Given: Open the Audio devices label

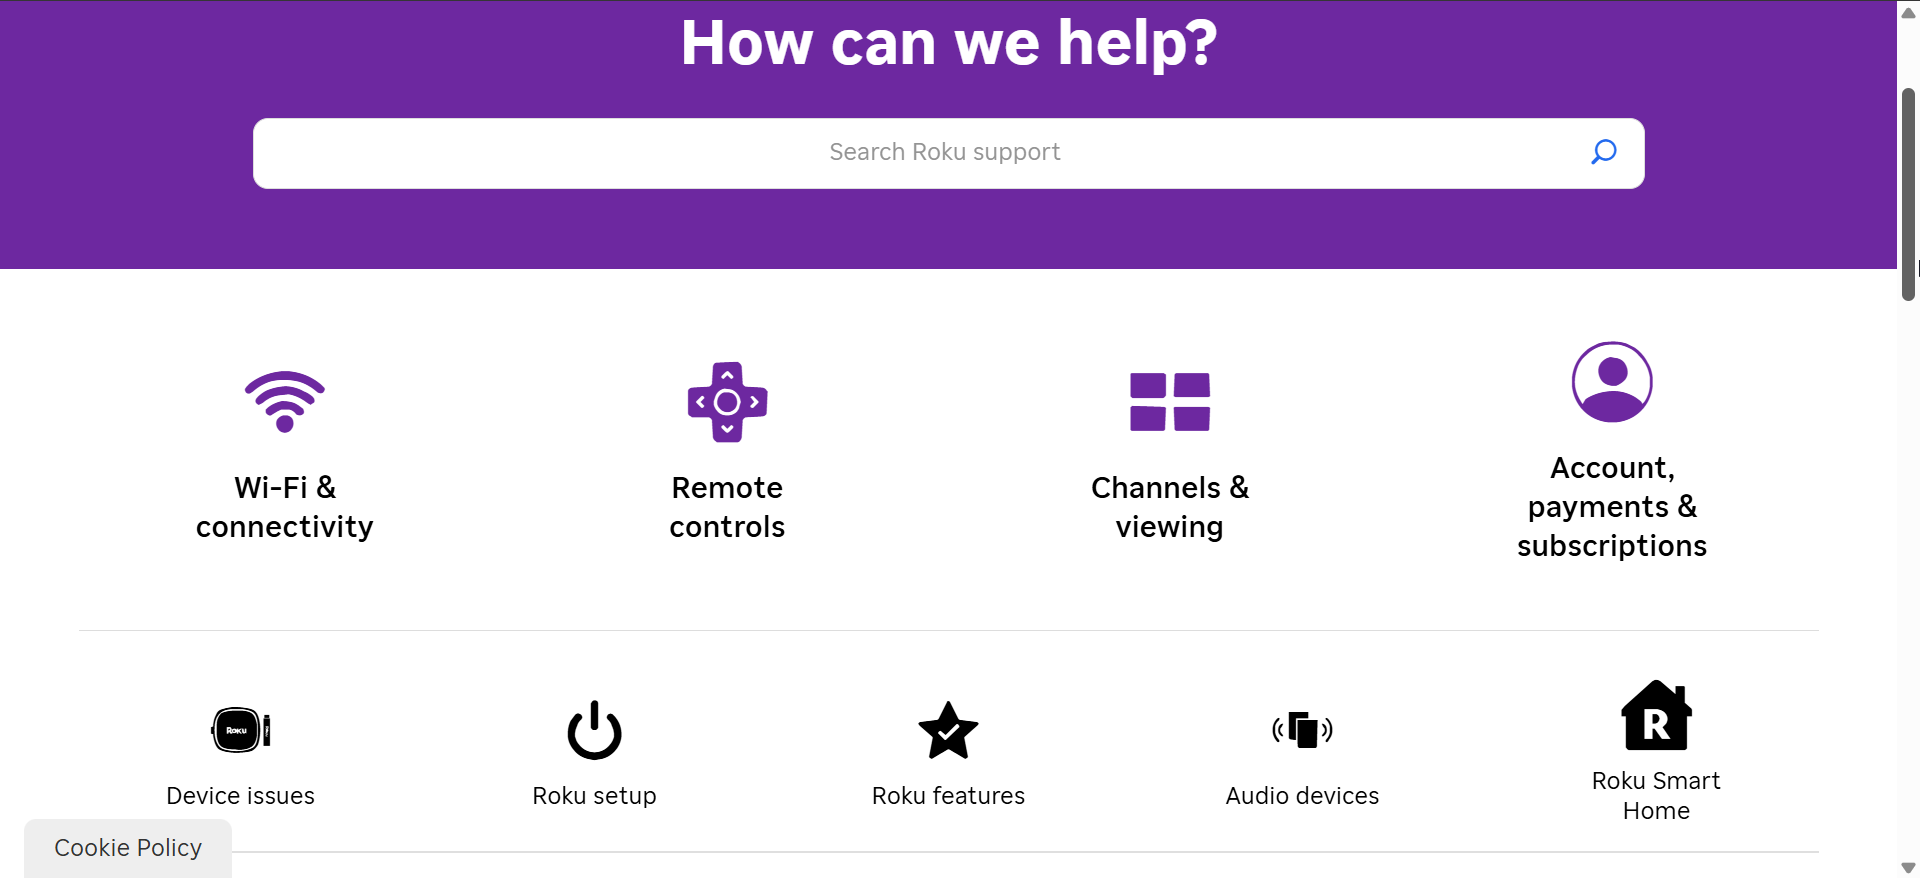Looking at the screenshot, I should [1302, 796].
